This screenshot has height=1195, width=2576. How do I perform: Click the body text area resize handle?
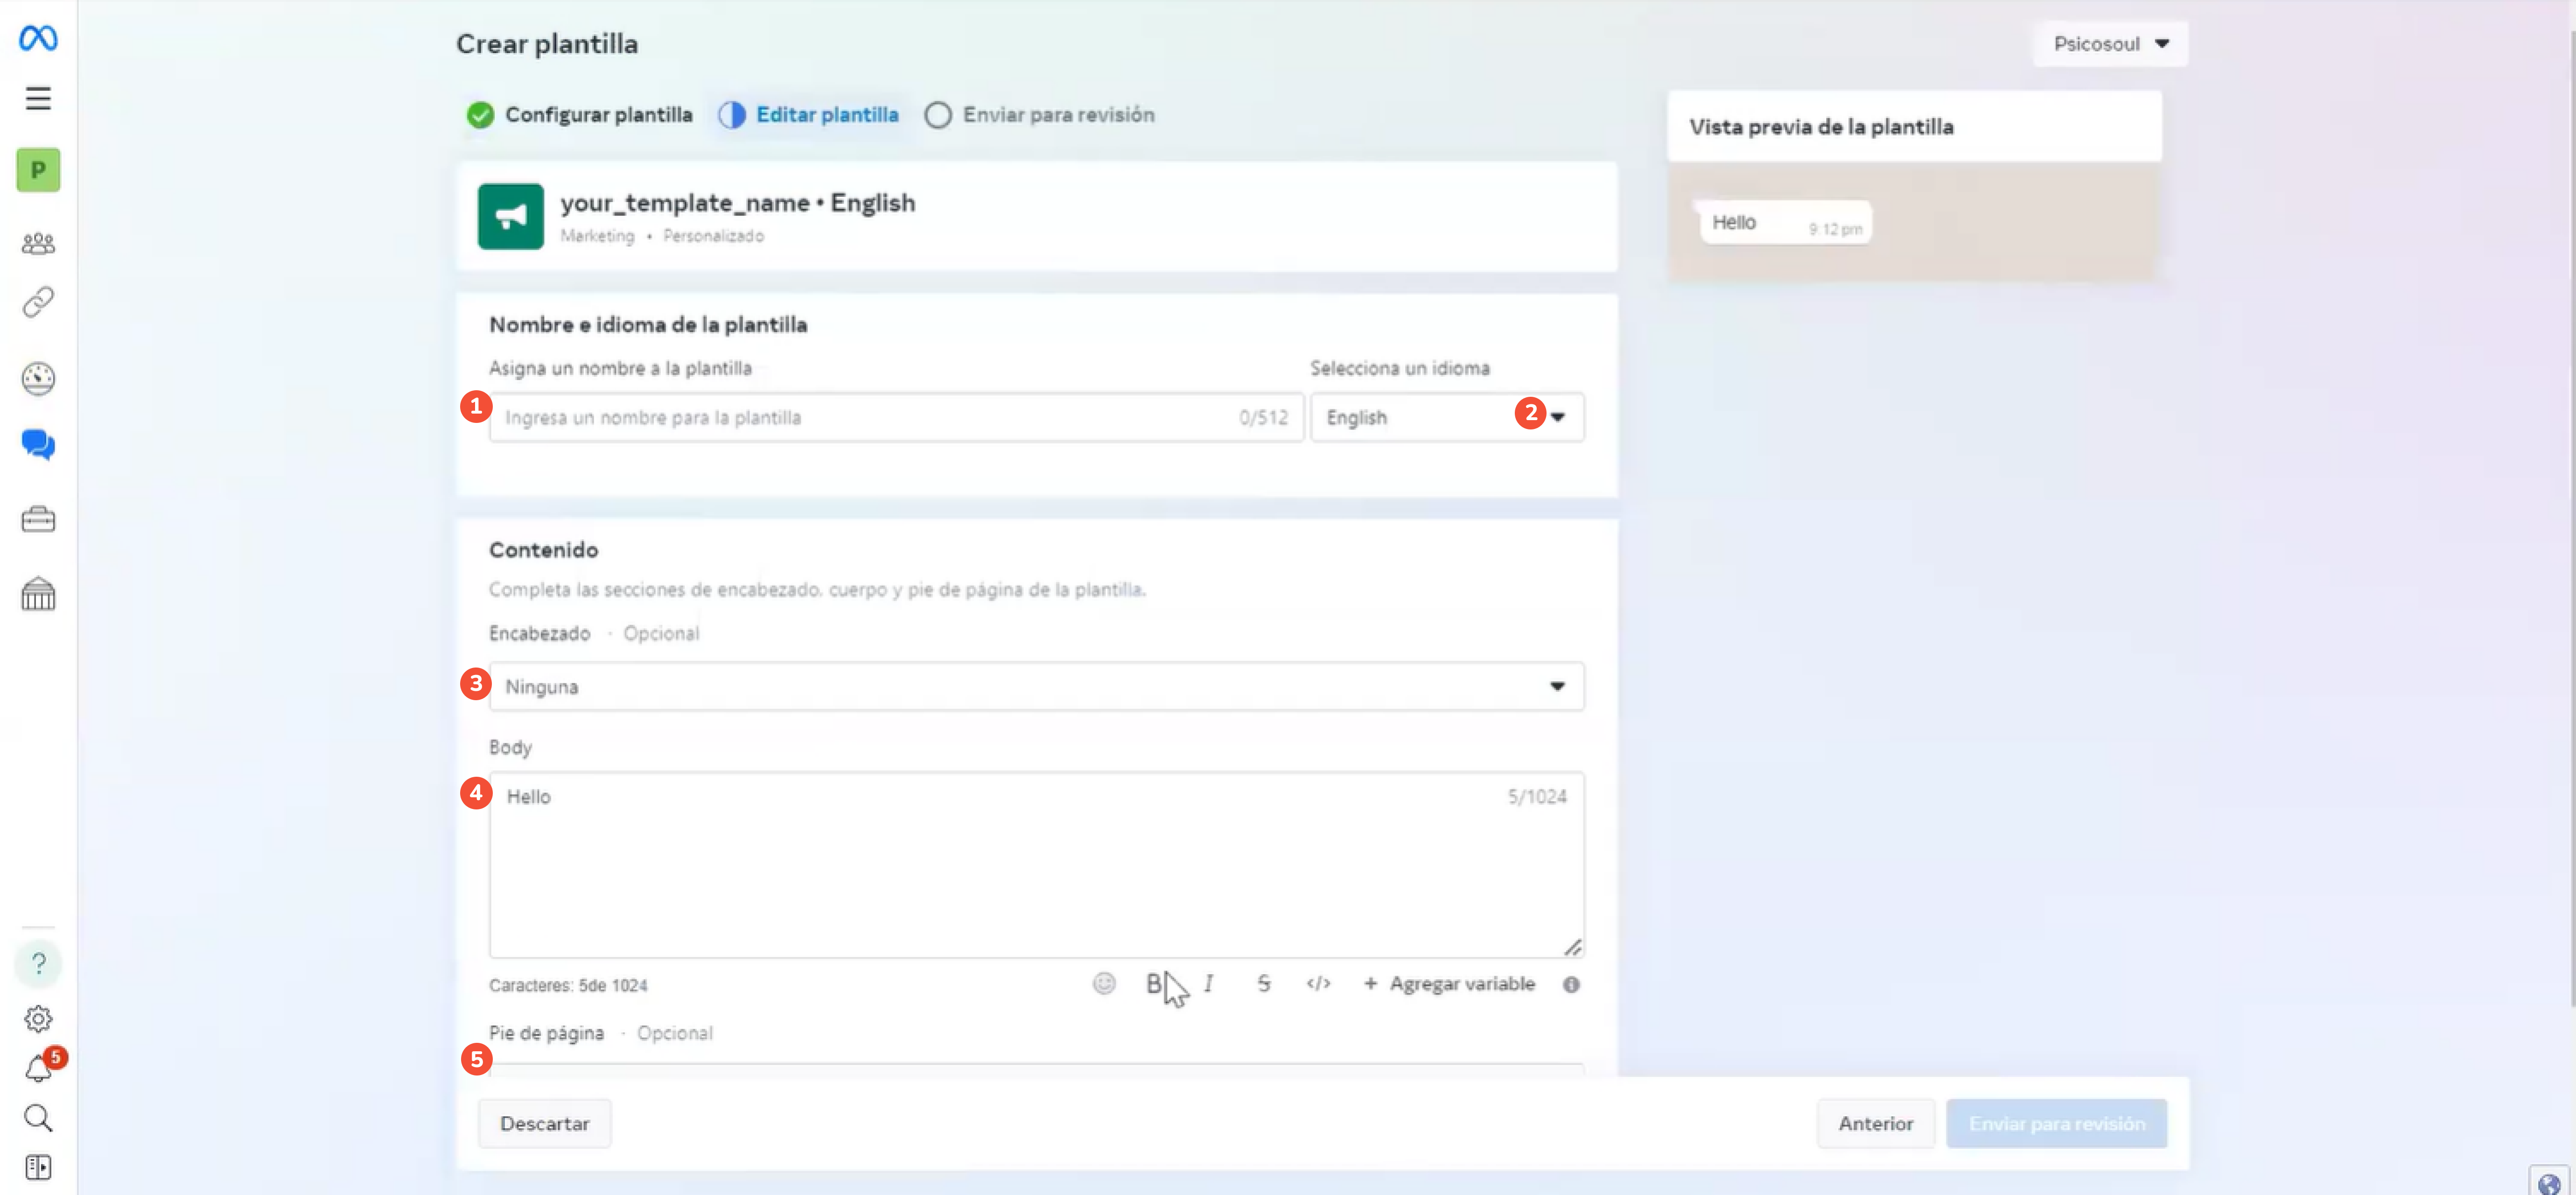pyautogui.click(x=1573, y=947)
